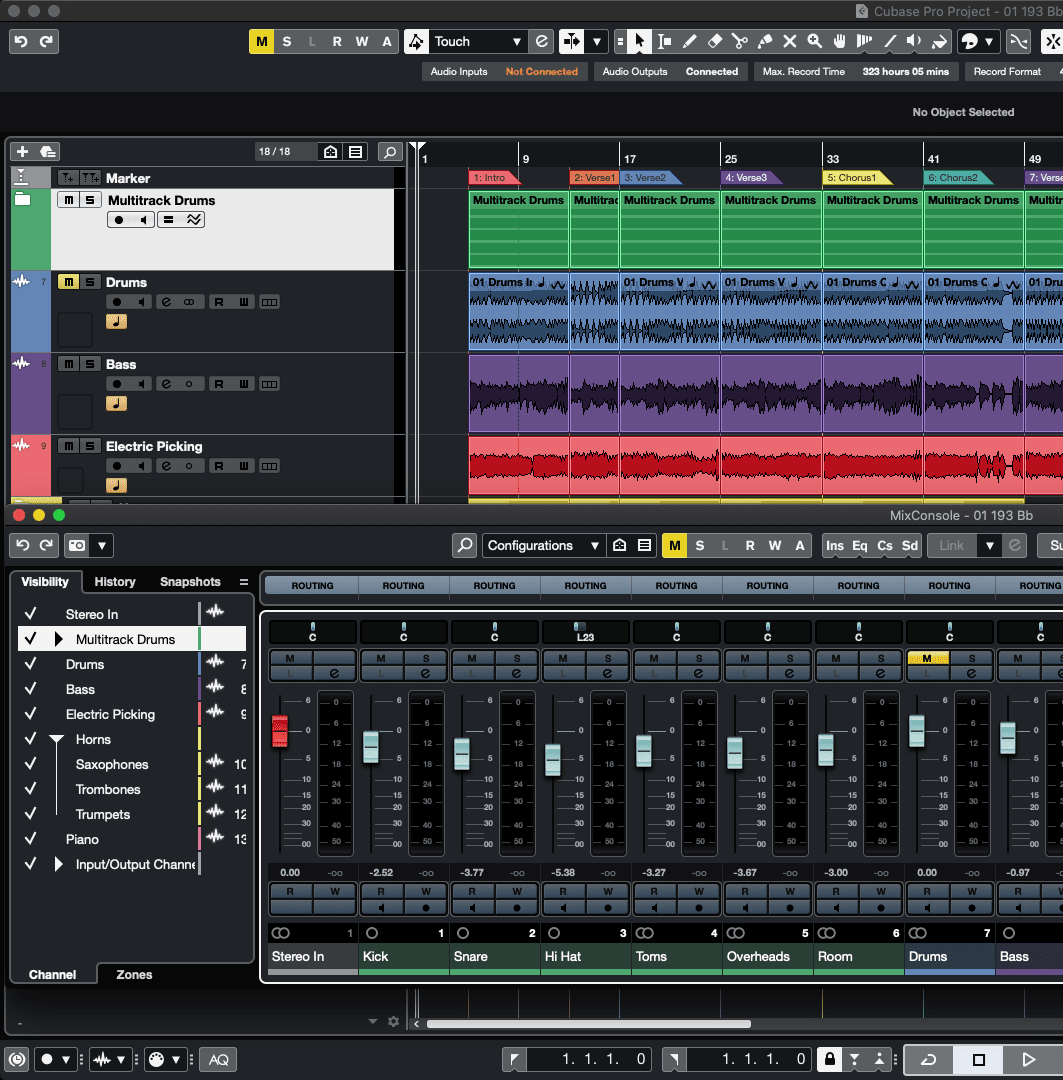1063x1080 pixels.
Task: Click the AQ button in transport bar
Action: (x=218, y=1059)
